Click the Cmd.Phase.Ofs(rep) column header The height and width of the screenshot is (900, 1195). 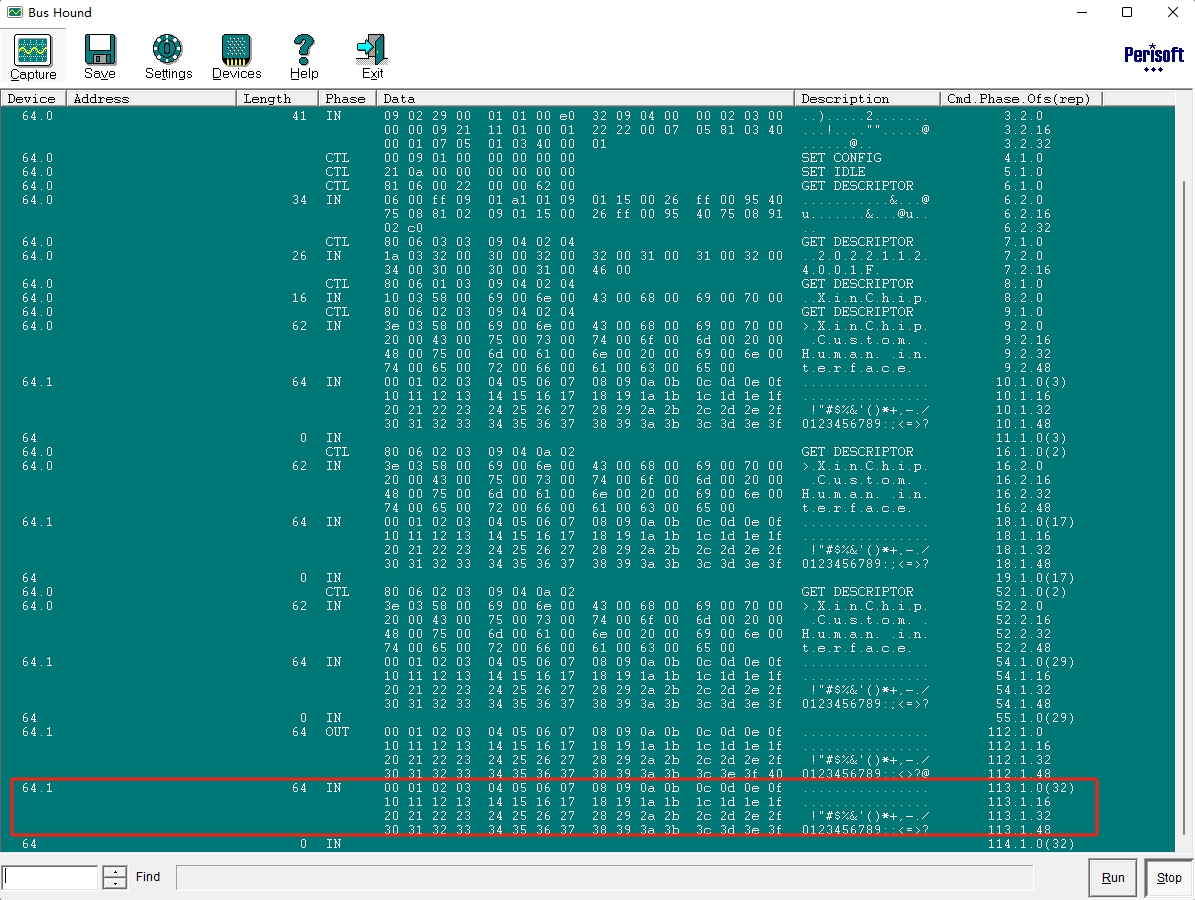(x=1021, y=98)
